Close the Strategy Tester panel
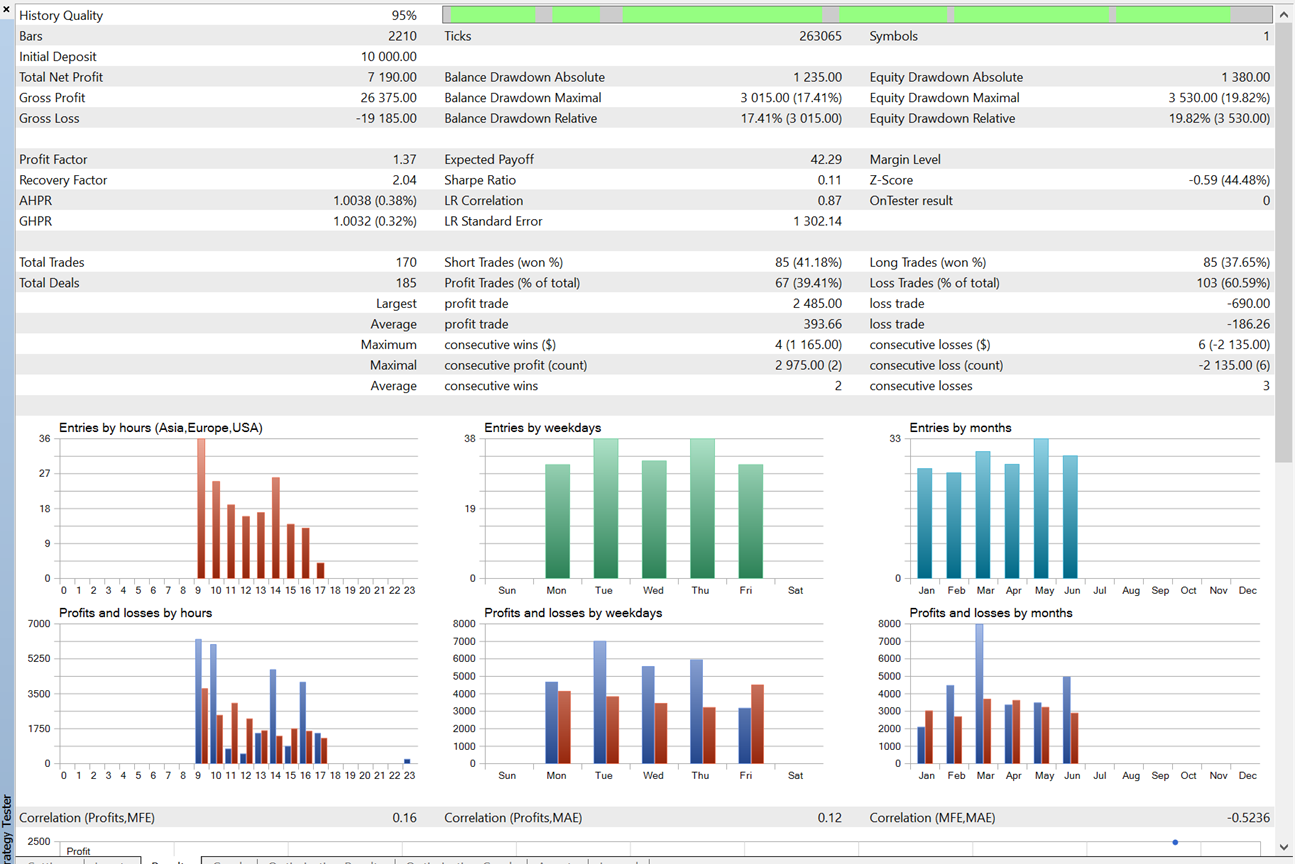The height and width of the screenshot is (864, 1295). coord(7,9)
